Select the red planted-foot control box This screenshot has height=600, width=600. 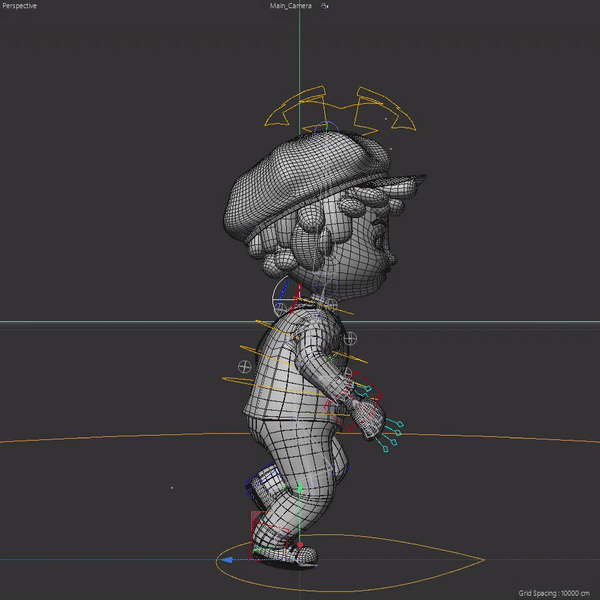coord(269,536)
